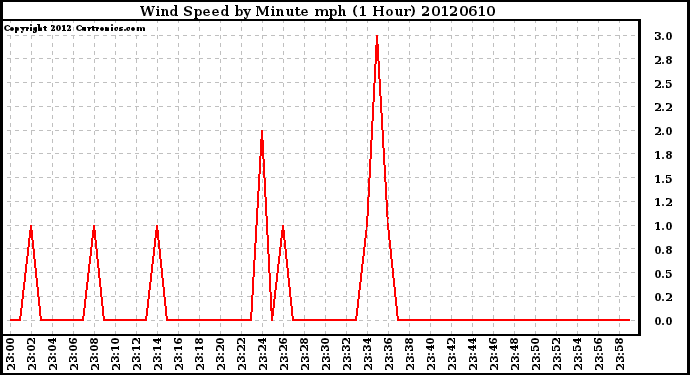This screenshot has width=690, height=375.
Task: Click the 23:36 time axis label
Action: coord(389,354)
